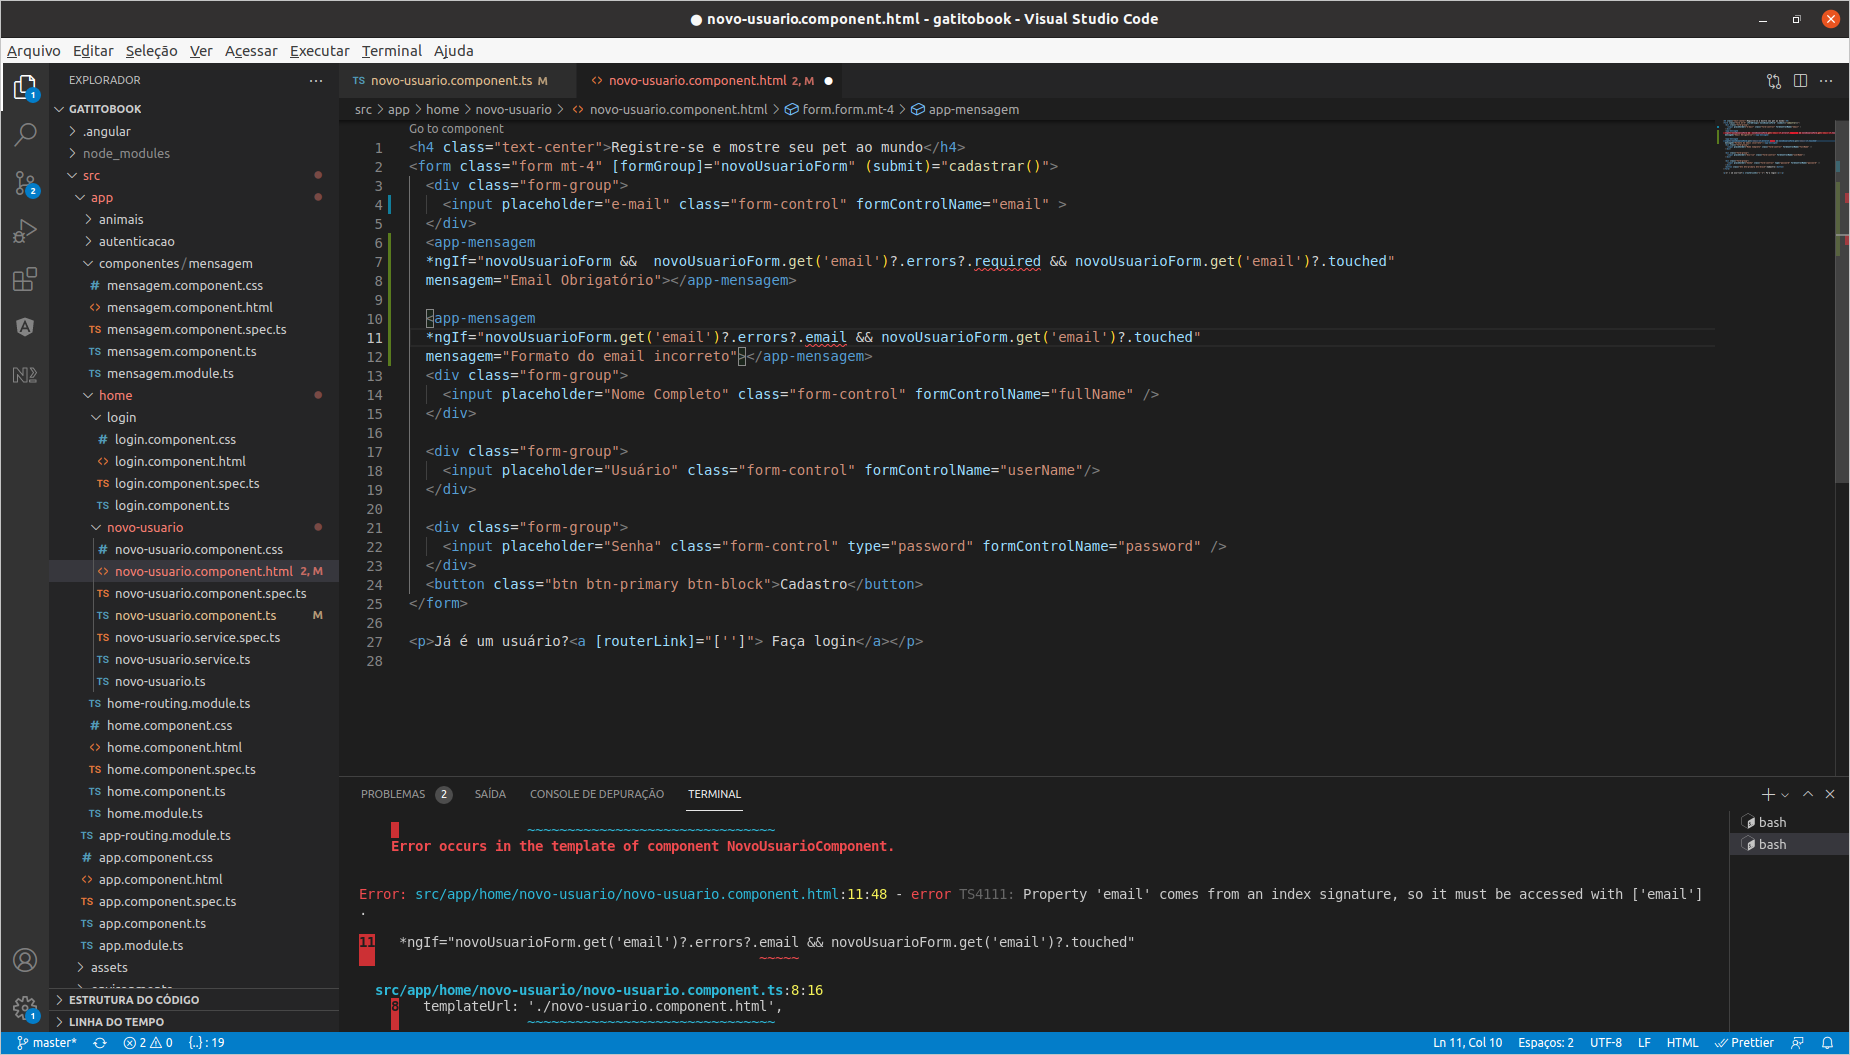Open the Angular extension icon in activity bar

tap(25, 327)
